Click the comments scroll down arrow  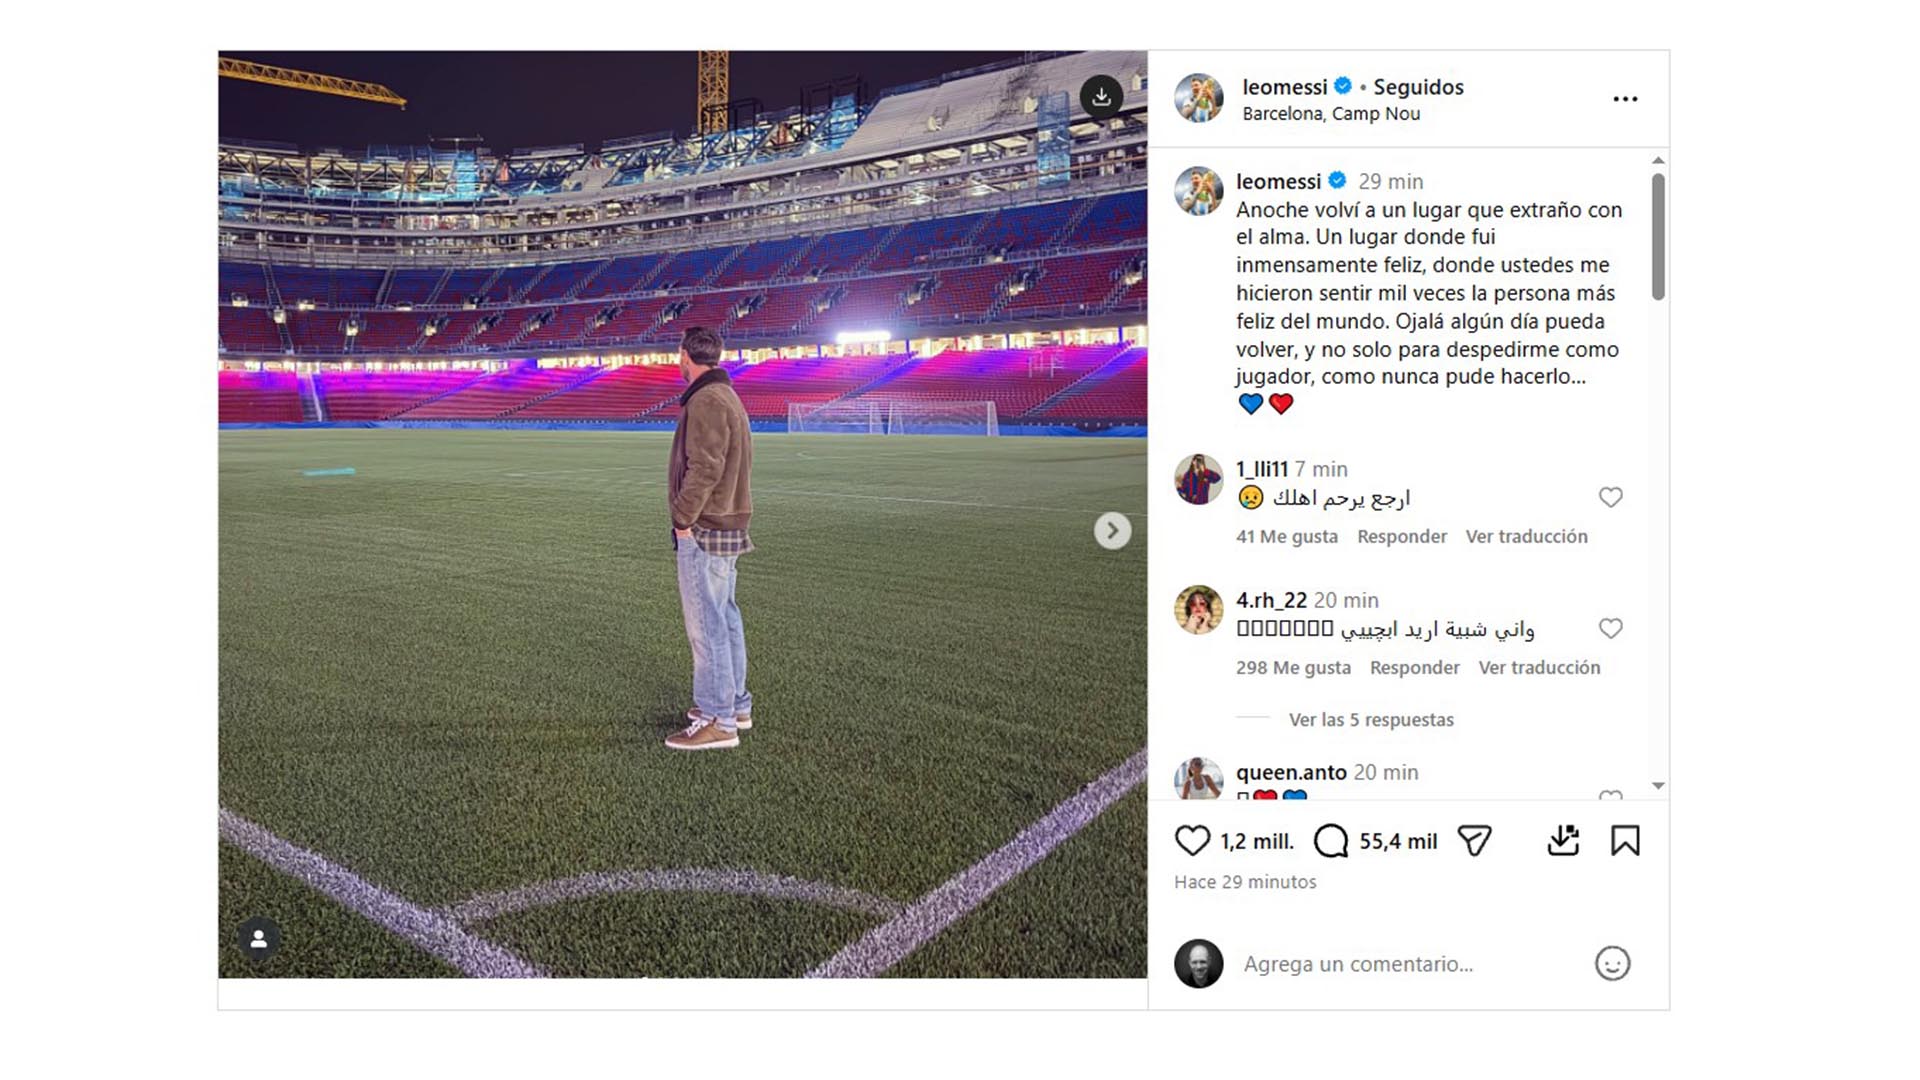1658,786
